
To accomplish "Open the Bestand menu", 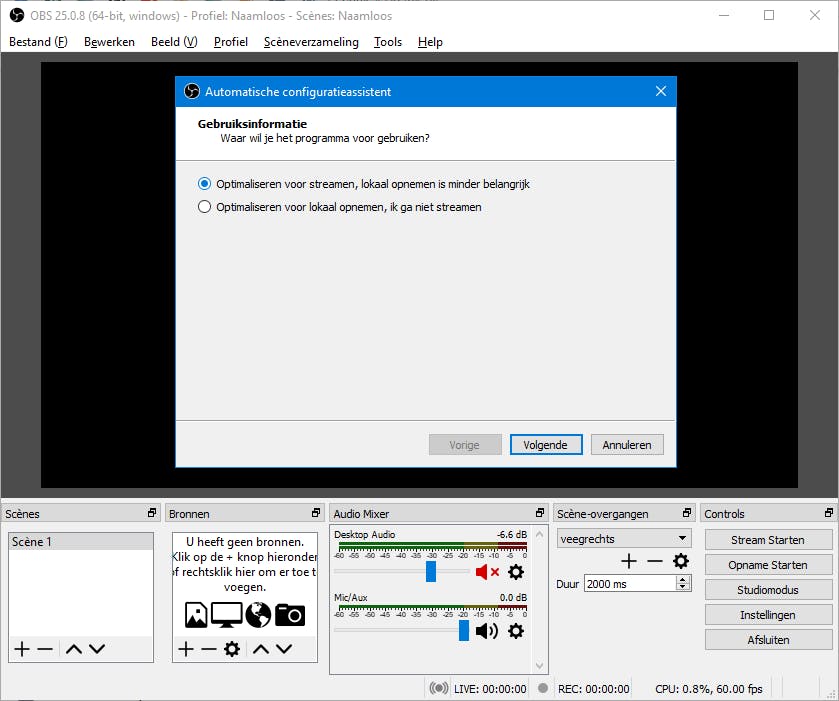I will [39, 42].
